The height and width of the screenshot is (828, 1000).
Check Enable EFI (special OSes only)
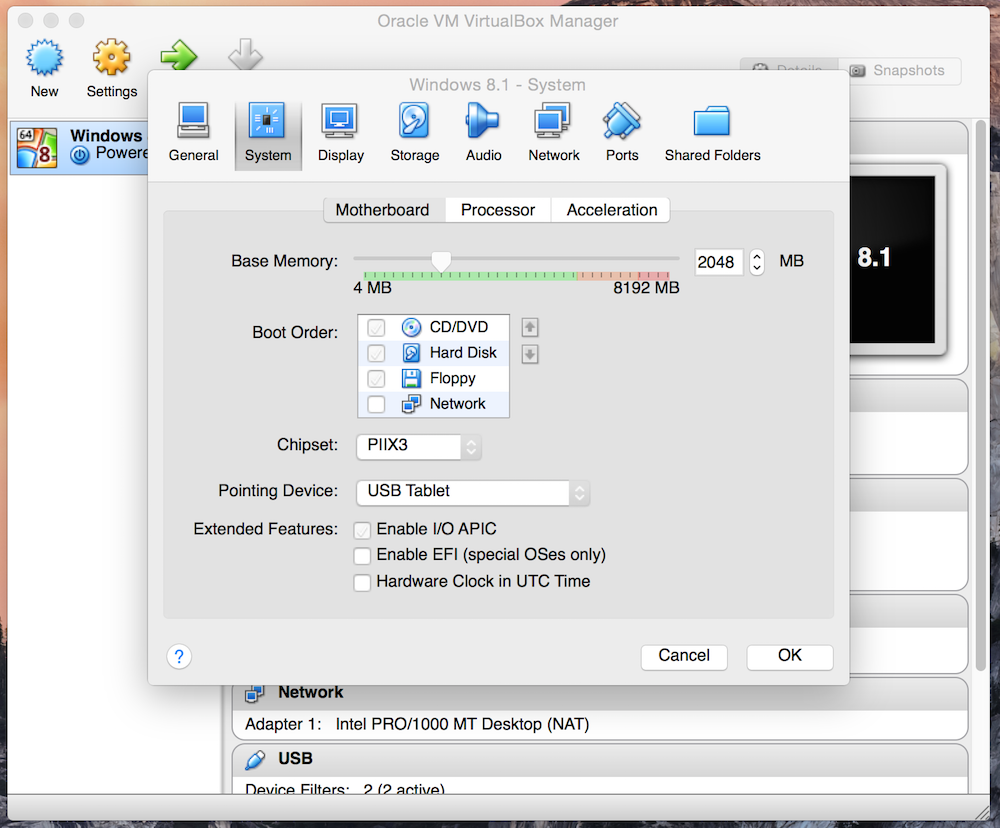pyautogui.click(x=362, y=556)
